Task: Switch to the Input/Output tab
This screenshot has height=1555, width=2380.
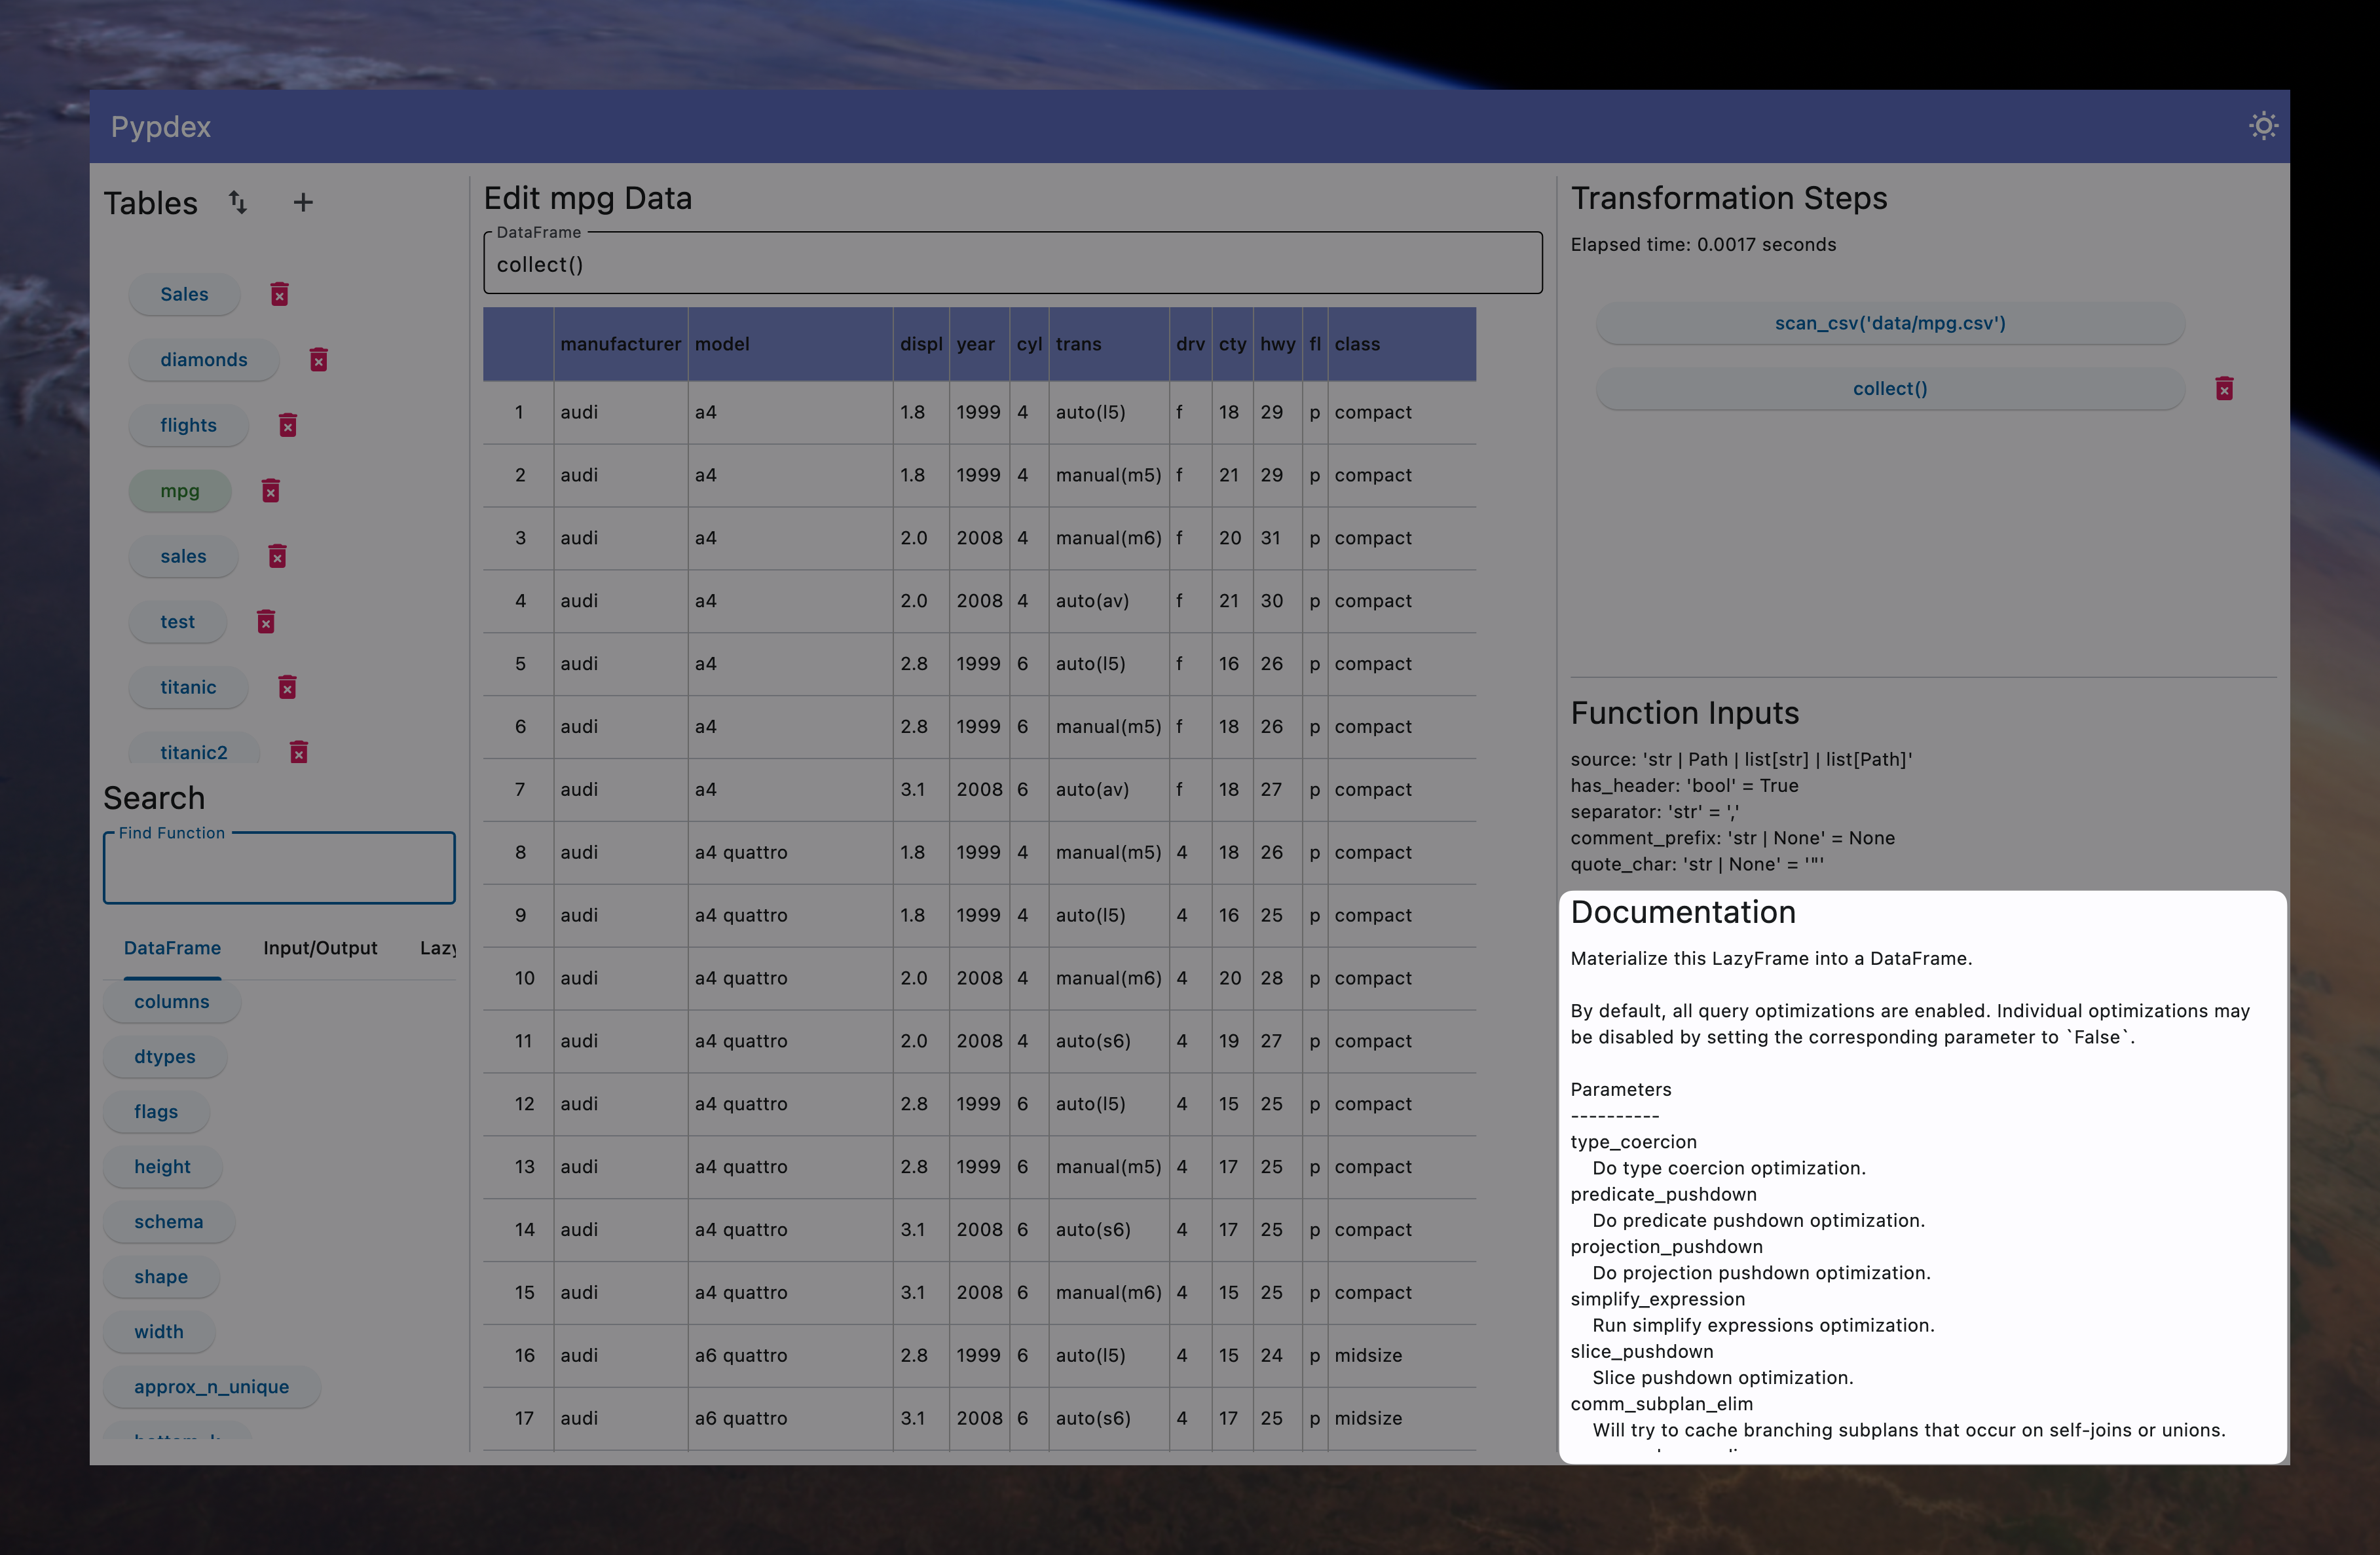Action: tap(320, 948)
